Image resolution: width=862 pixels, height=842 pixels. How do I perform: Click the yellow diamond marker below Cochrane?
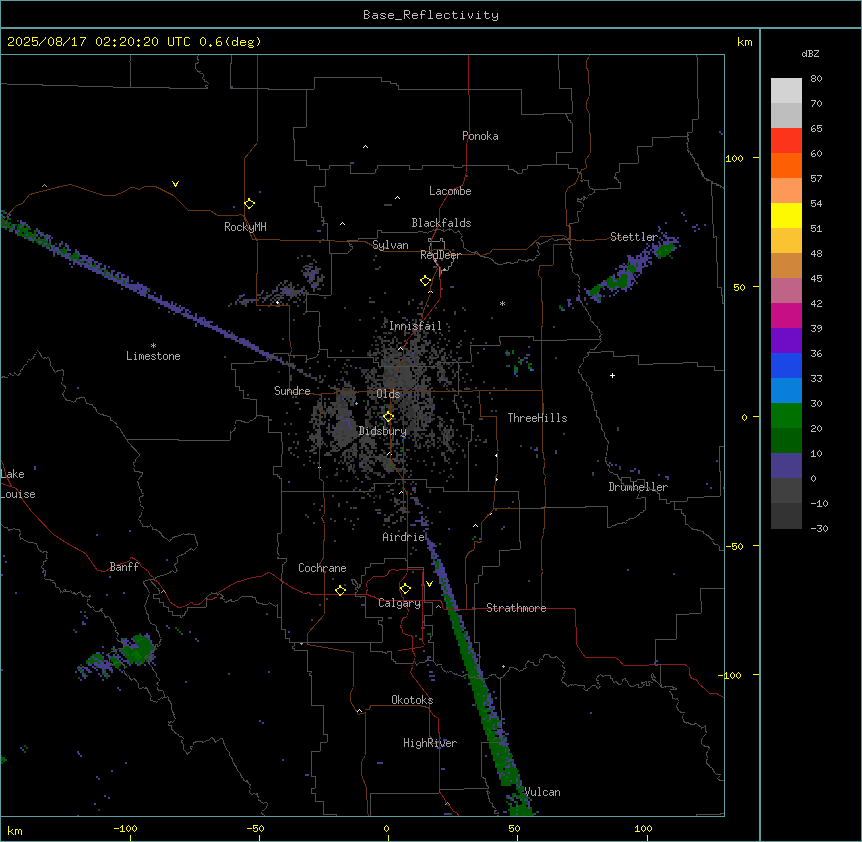[x=340, y=590]
